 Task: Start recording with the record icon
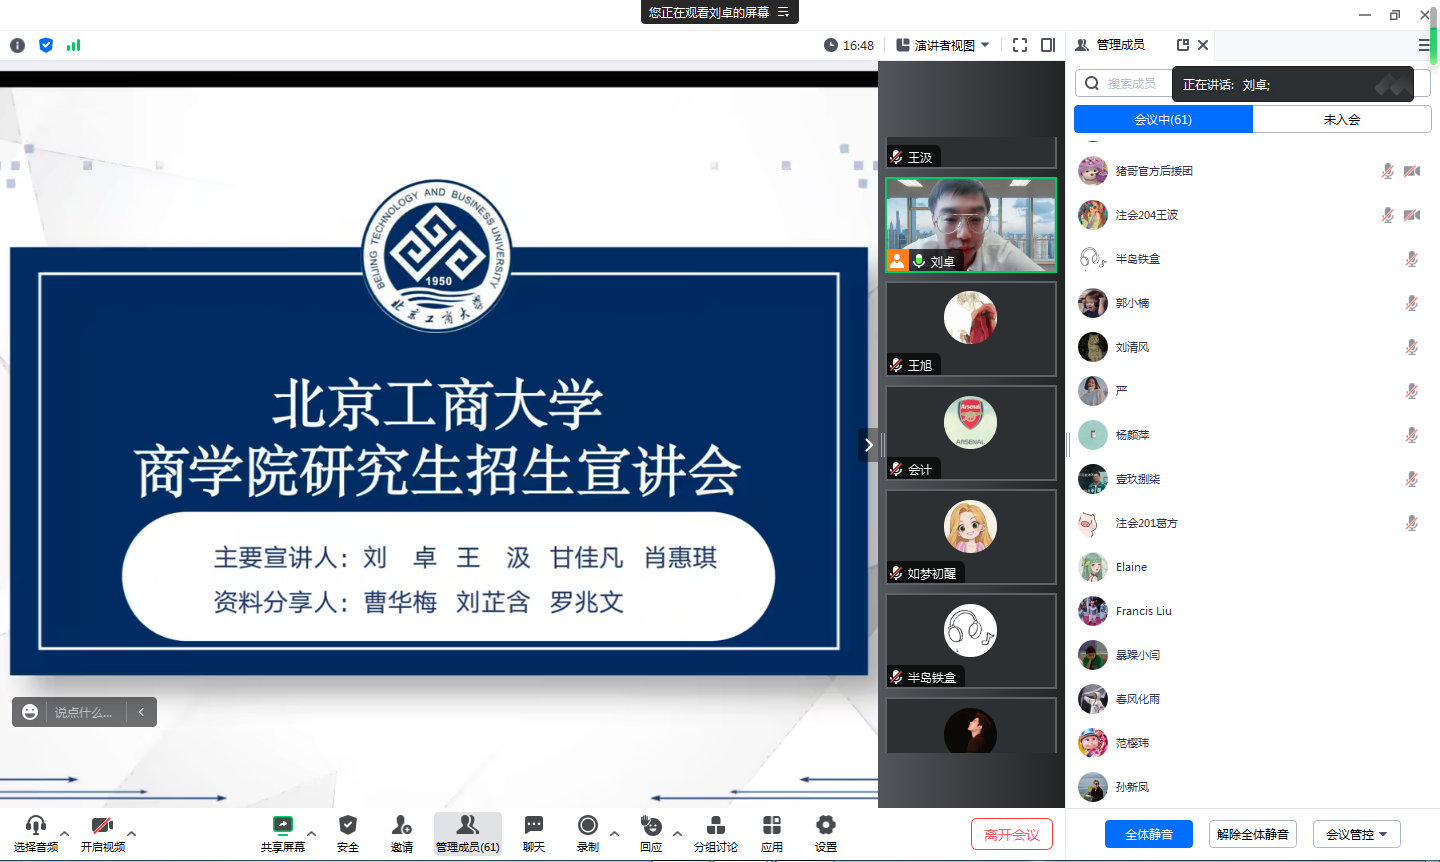[x=588, y=826]
